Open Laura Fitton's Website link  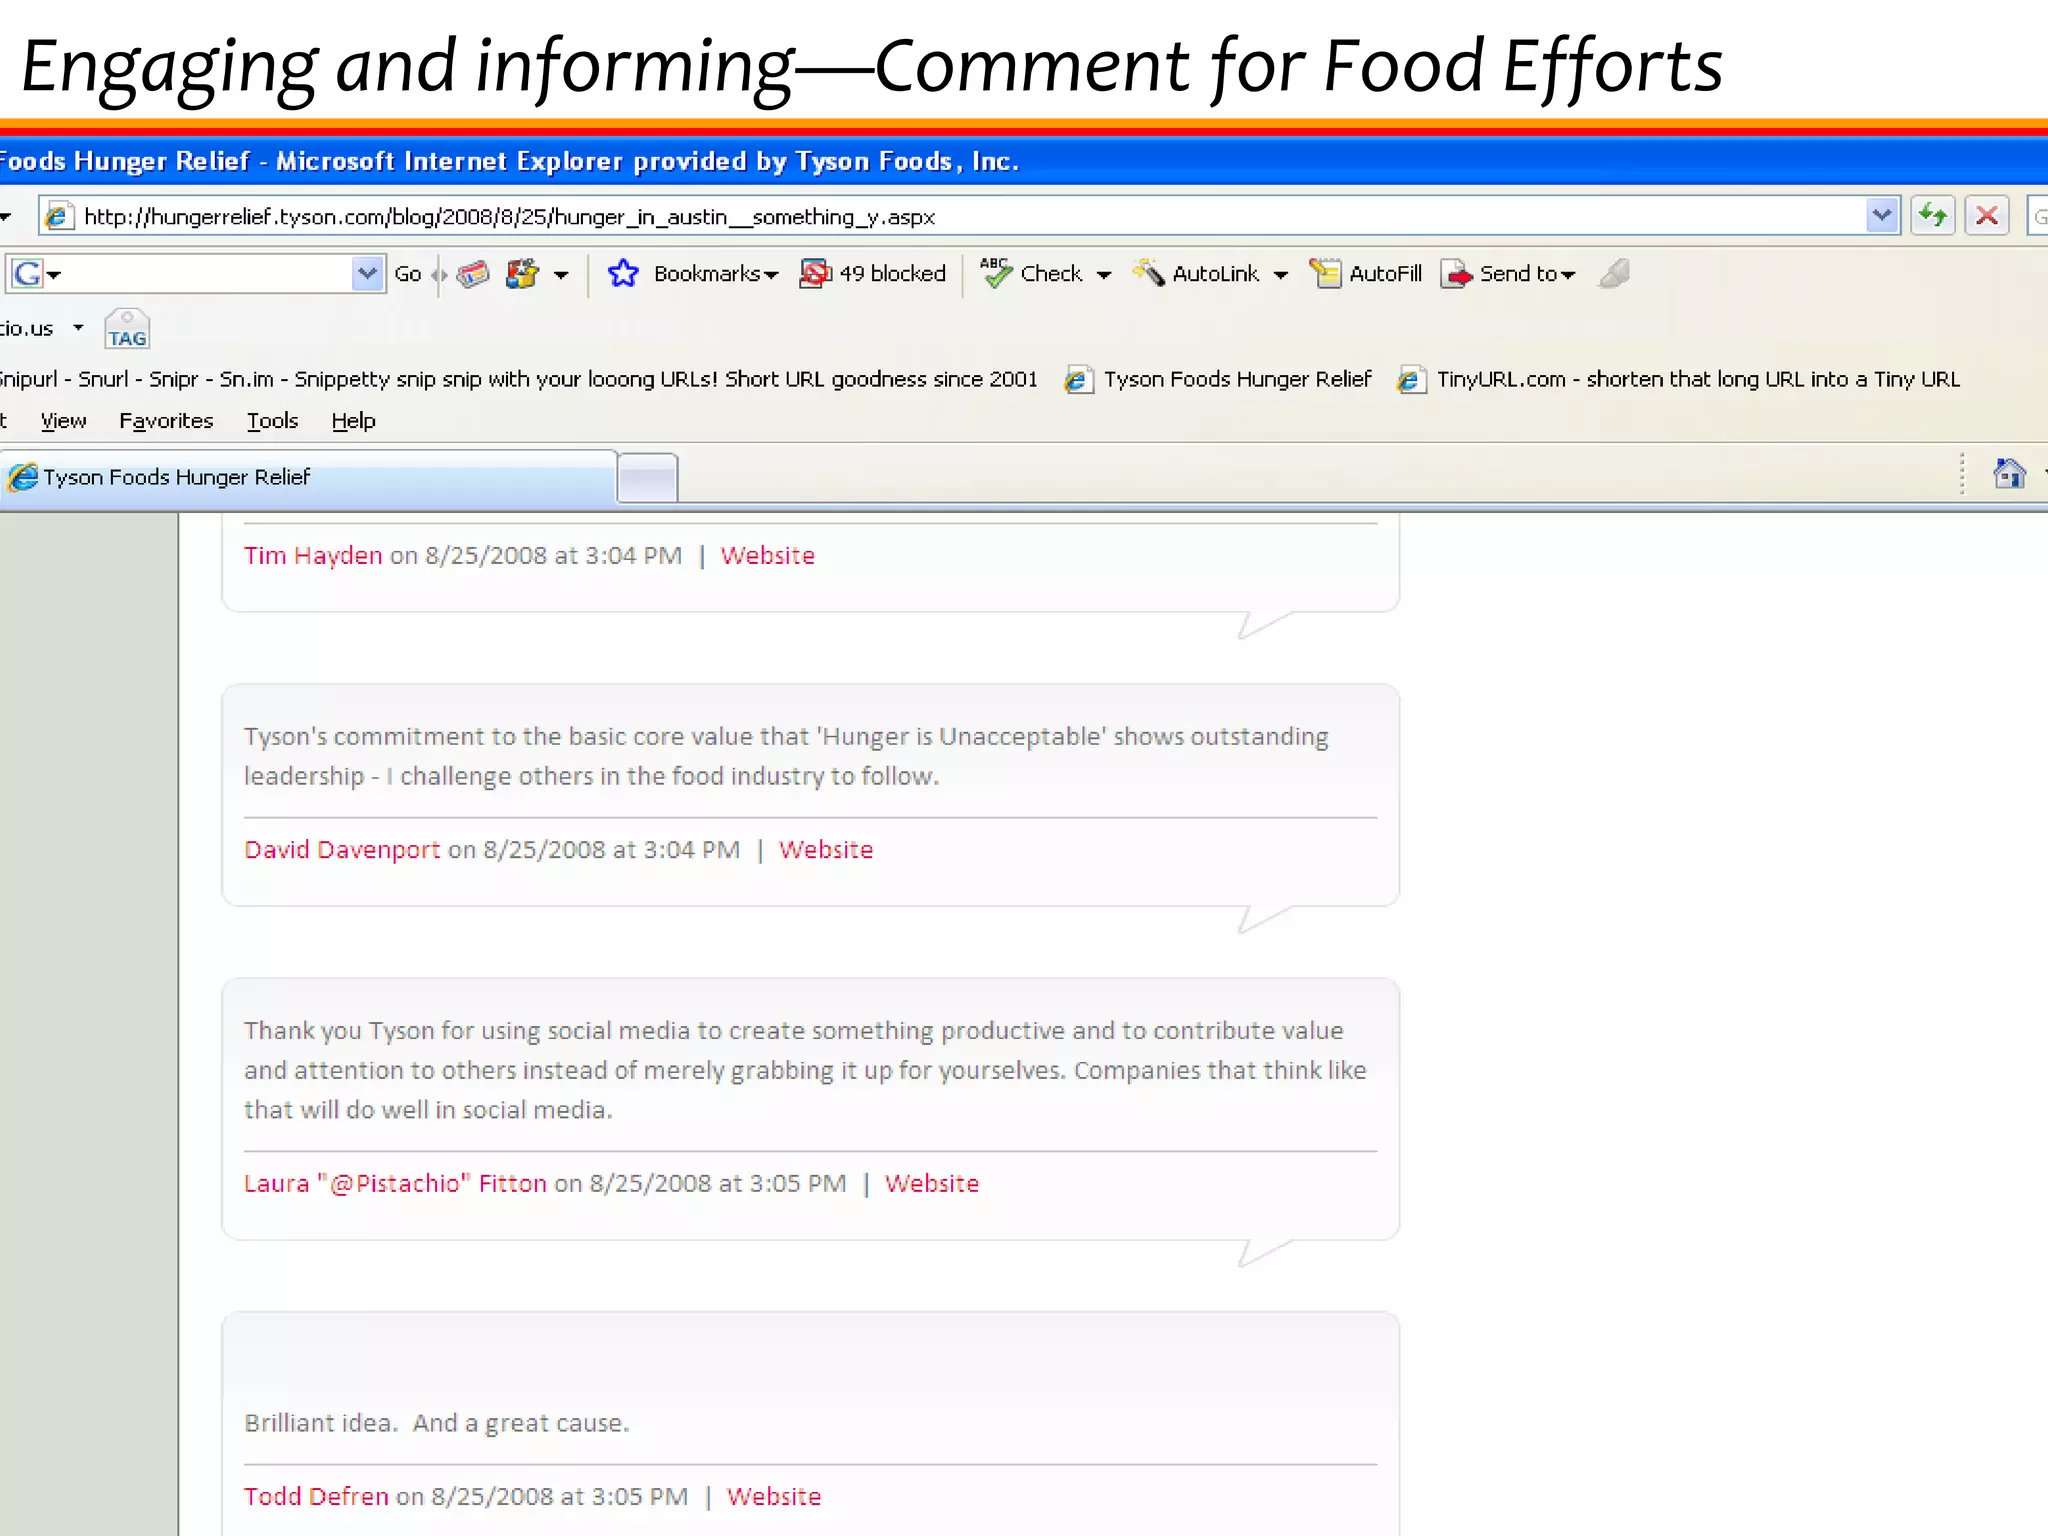point(932,1183)
